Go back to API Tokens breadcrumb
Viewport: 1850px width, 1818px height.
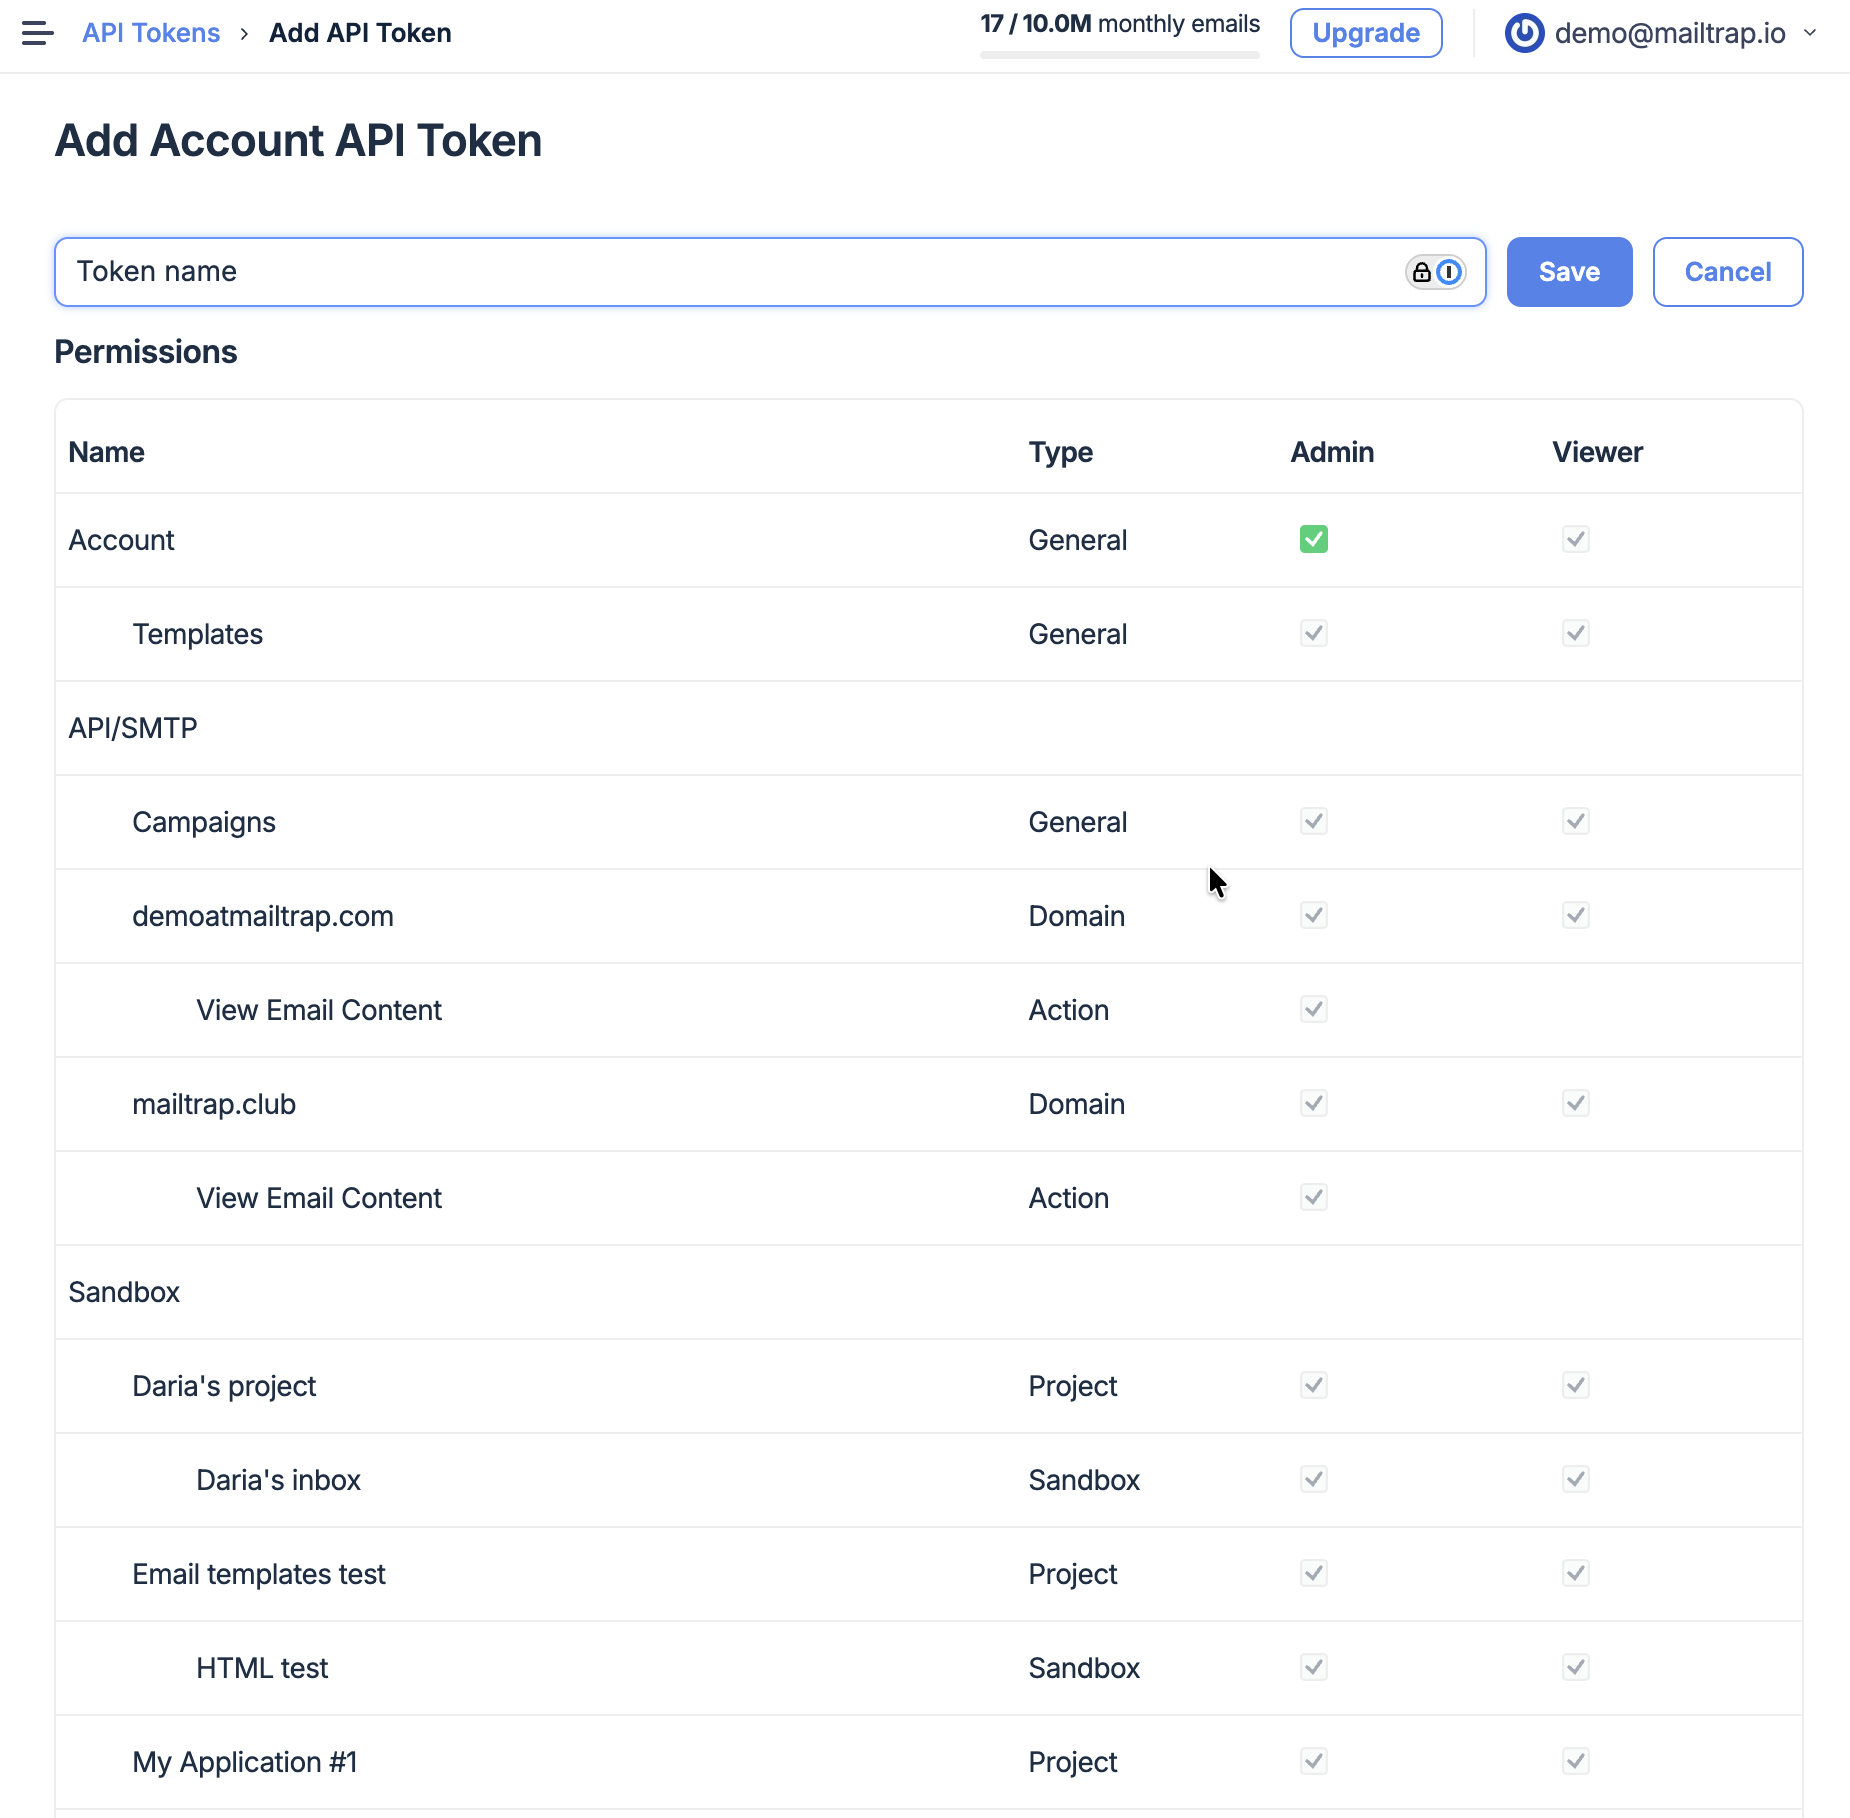[x=151, y=33]
